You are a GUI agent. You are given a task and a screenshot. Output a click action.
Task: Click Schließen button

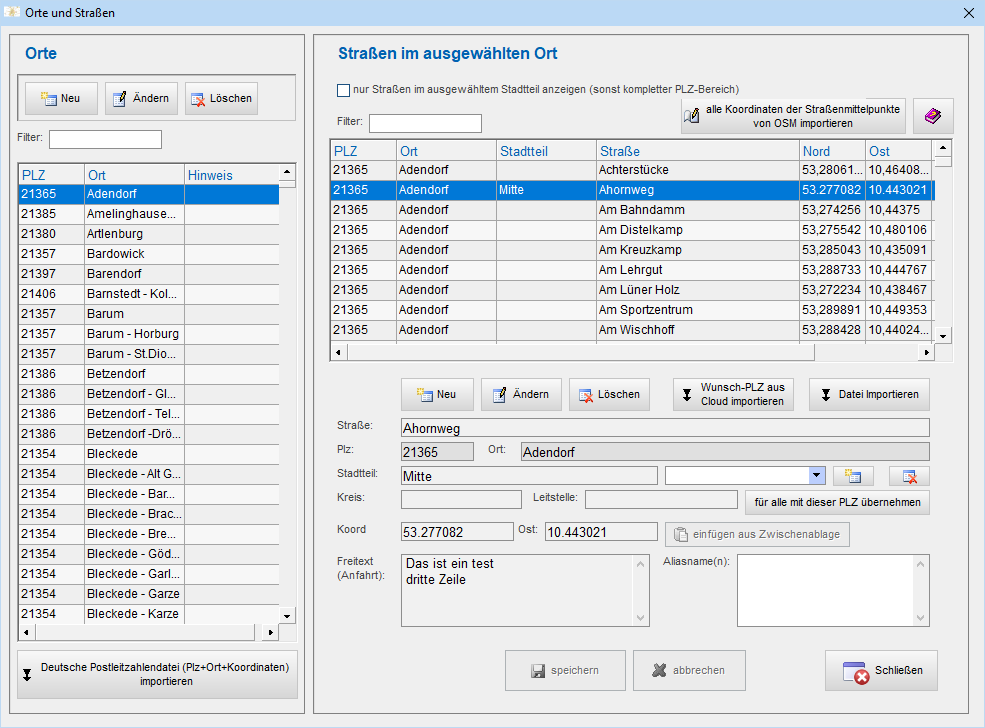pos(881,670)
